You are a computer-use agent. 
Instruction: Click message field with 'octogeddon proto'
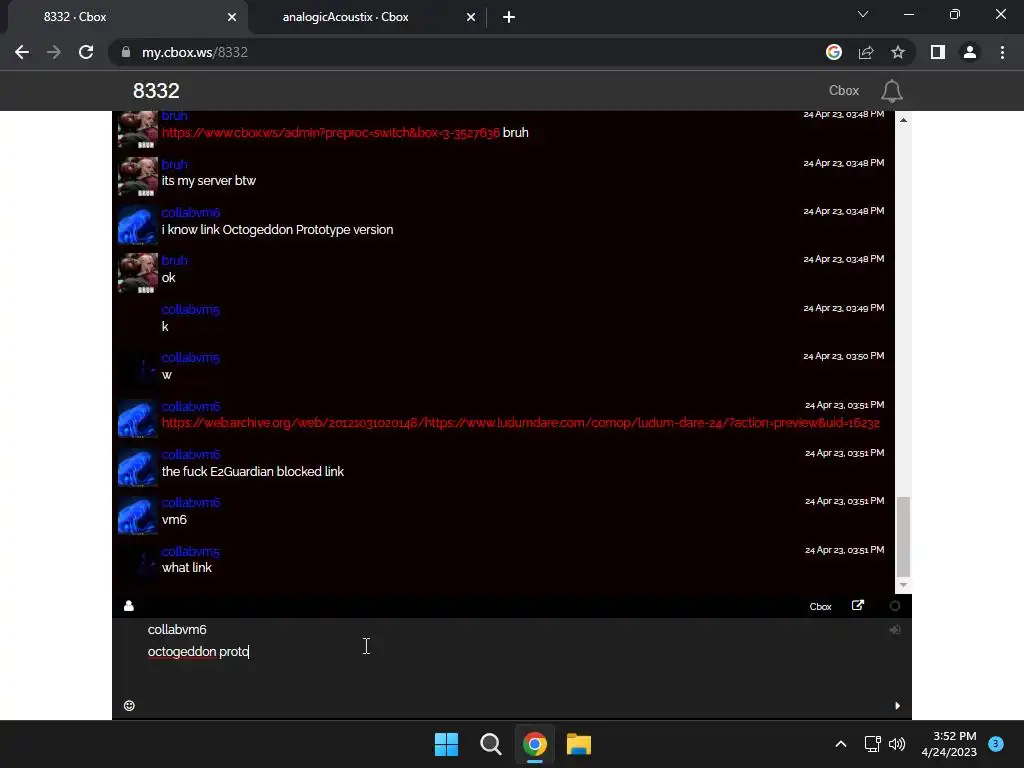(511, 652)
